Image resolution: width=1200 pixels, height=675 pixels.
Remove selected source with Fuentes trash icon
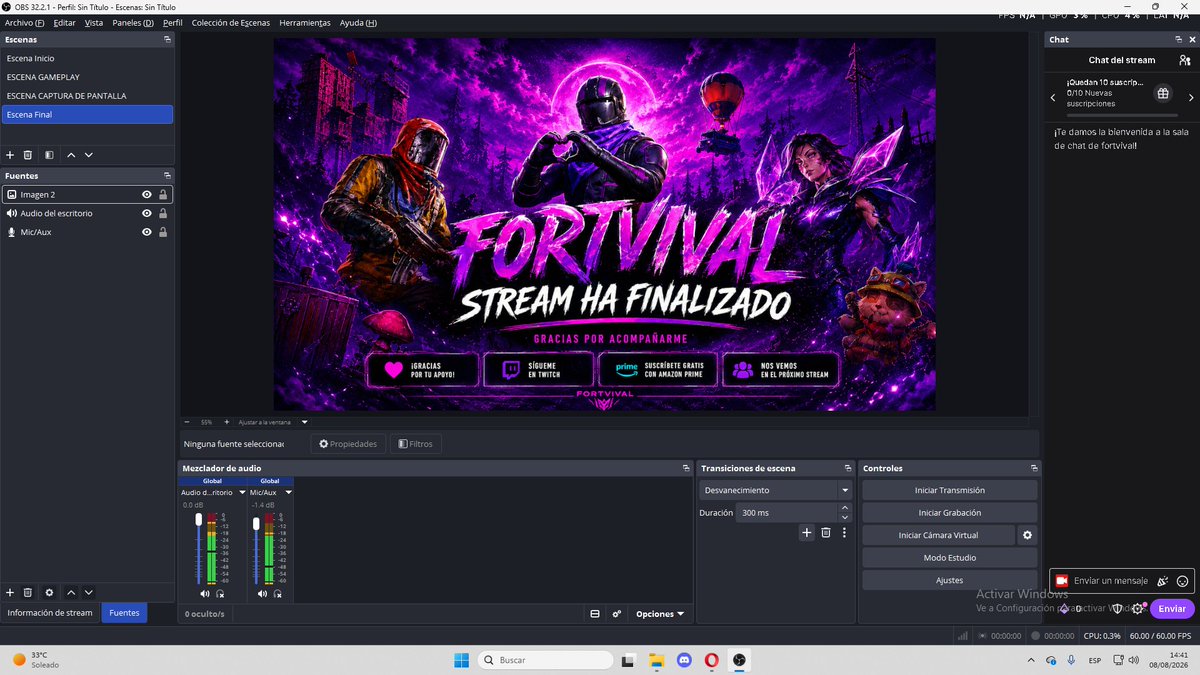click(28, 593)
